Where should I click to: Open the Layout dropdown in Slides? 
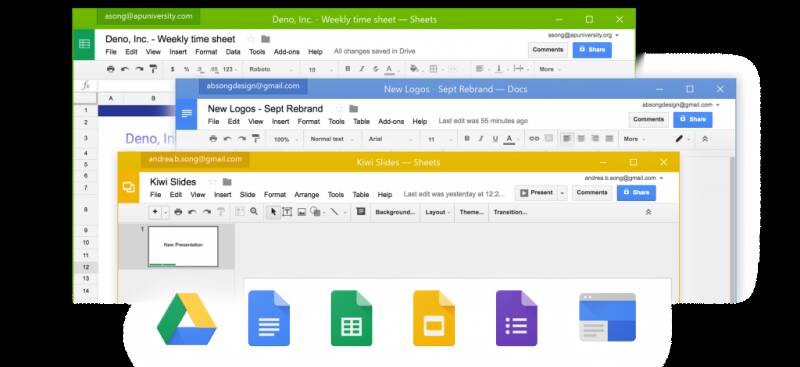point(437,212)
